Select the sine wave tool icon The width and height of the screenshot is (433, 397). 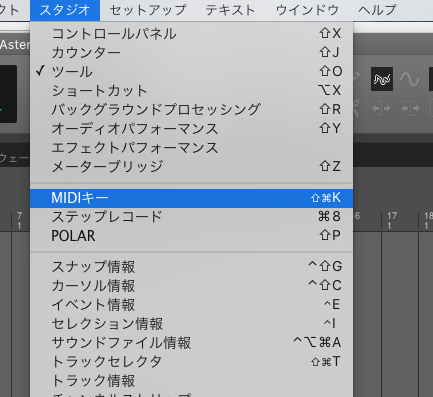click(x=410, y=79)
